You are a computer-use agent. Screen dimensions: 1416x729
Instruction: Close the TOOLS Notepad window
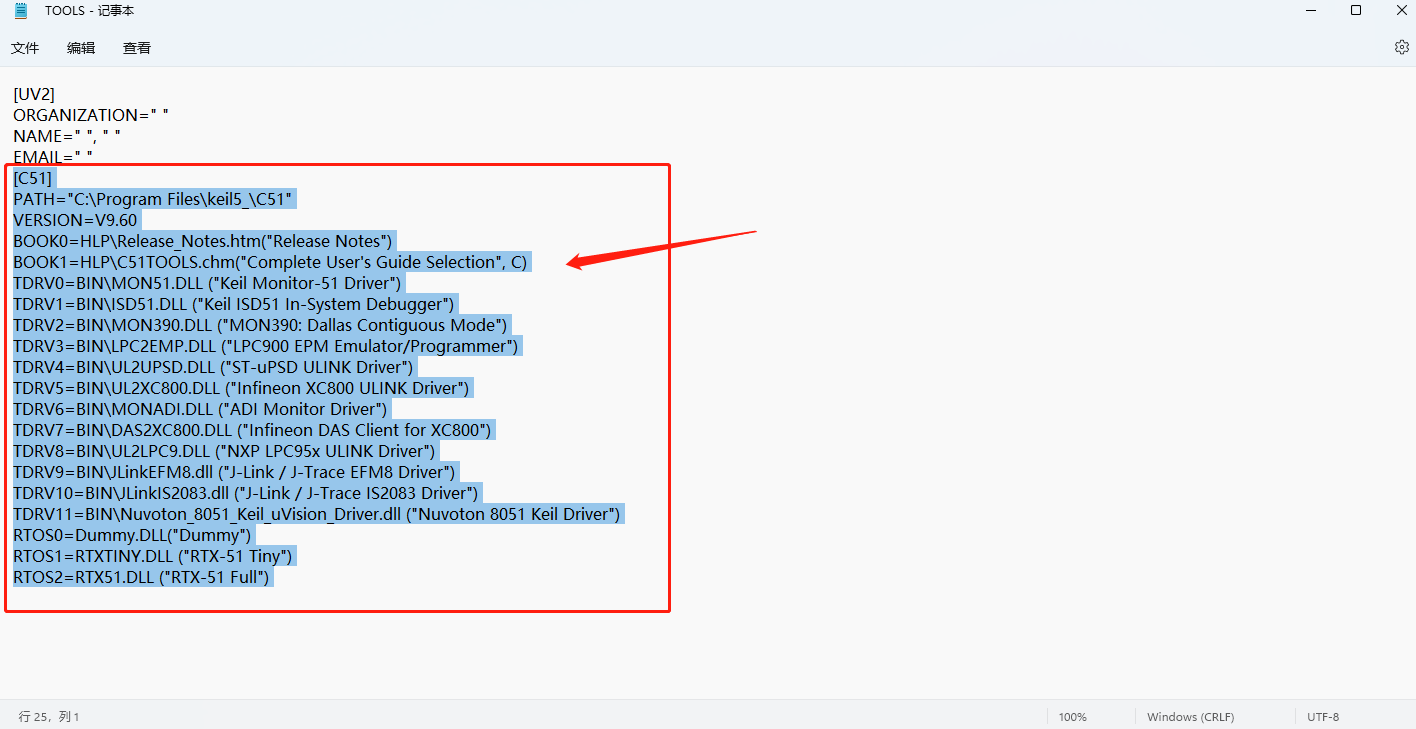point(1400,10)
